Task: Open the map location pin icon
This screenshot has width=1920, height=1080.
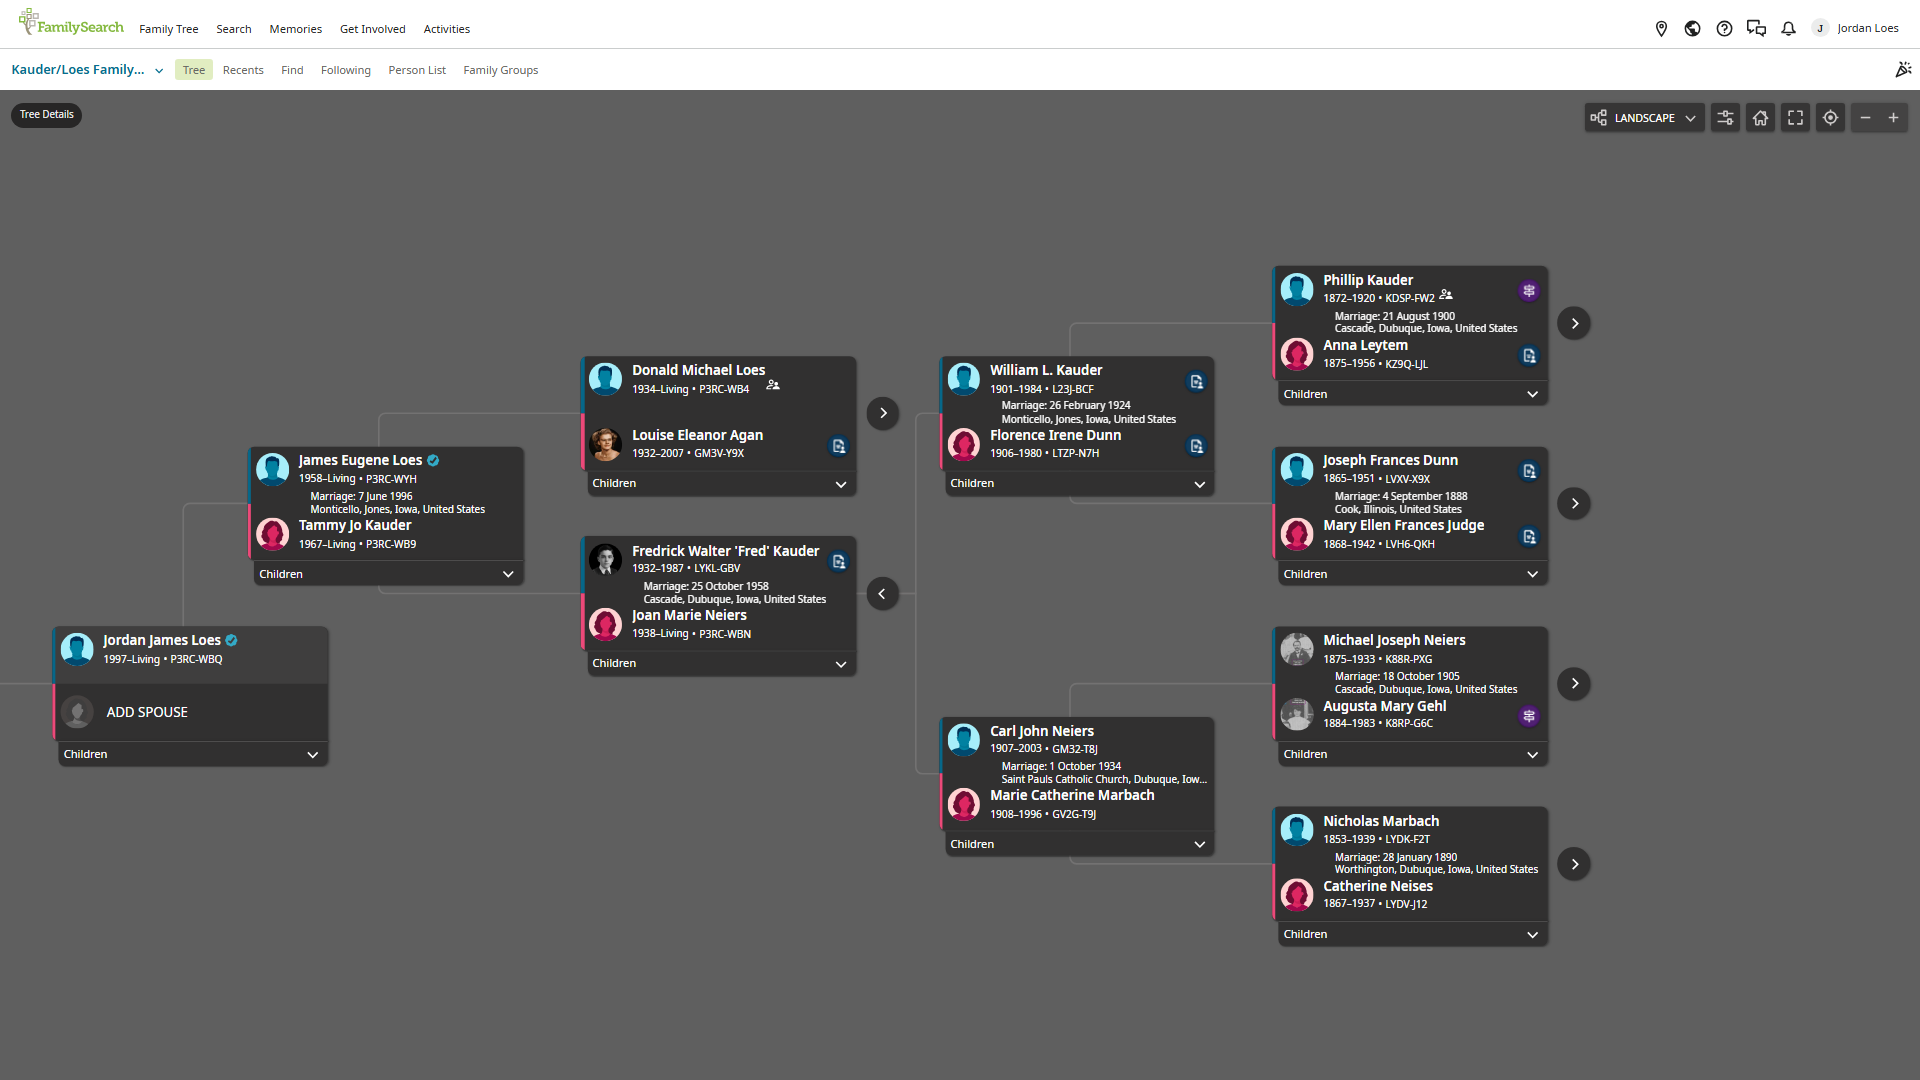Action: click(x=1661, y=29)
